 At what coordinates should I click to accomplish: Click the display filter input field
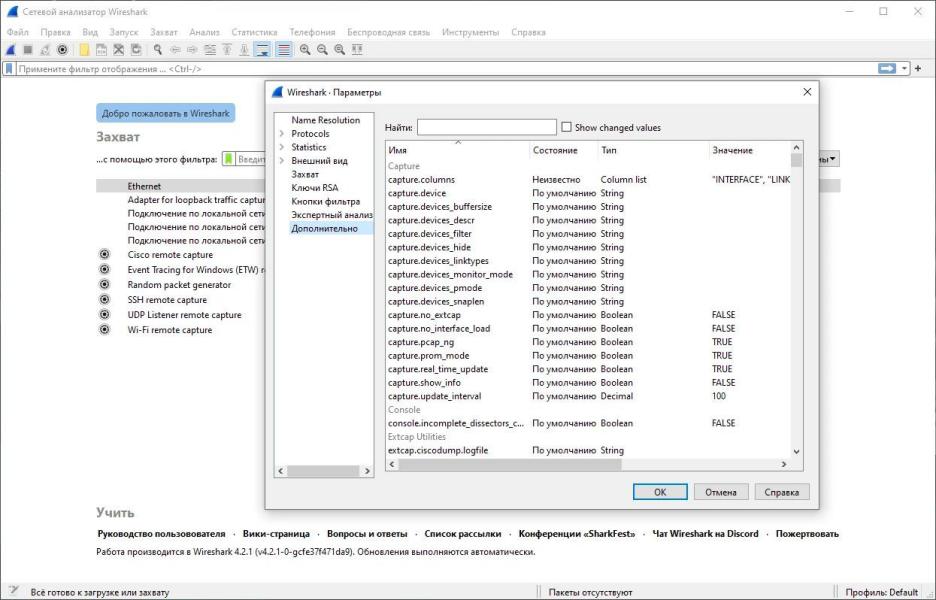[445, 69]
